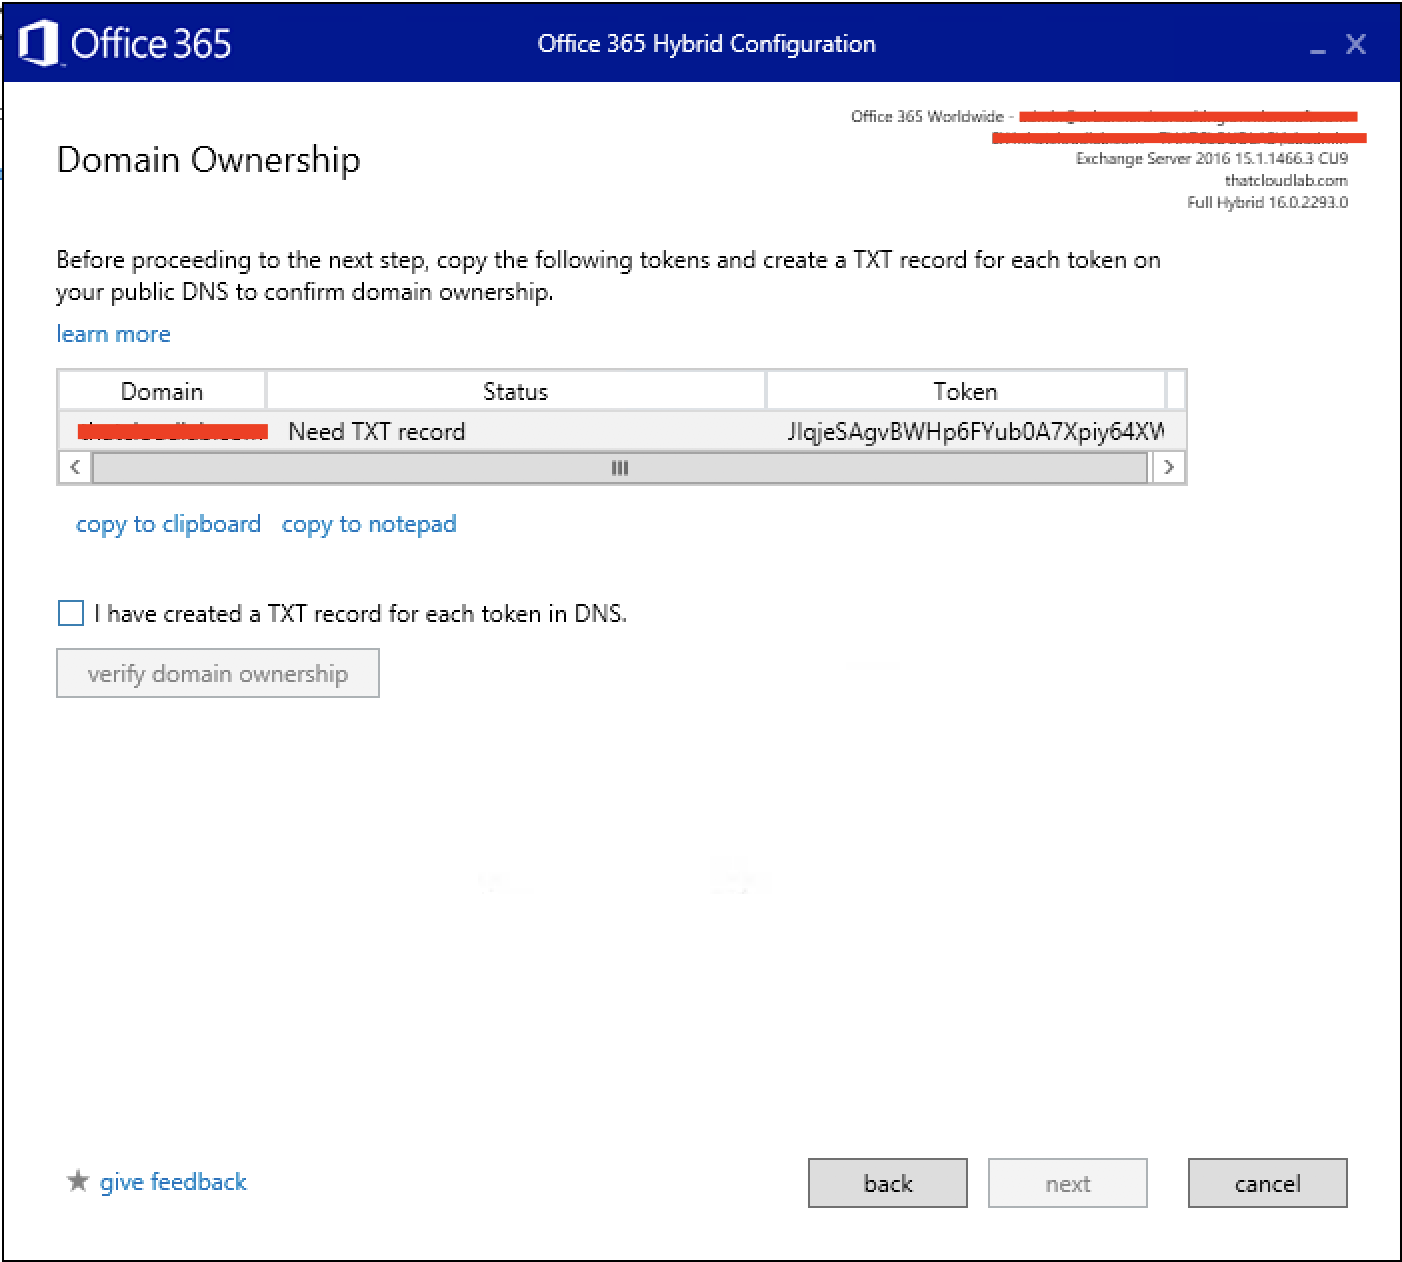The image size is (1402, 1262).
Task: Go back to the previous wizard step
Action: (x=887, y=1183)
